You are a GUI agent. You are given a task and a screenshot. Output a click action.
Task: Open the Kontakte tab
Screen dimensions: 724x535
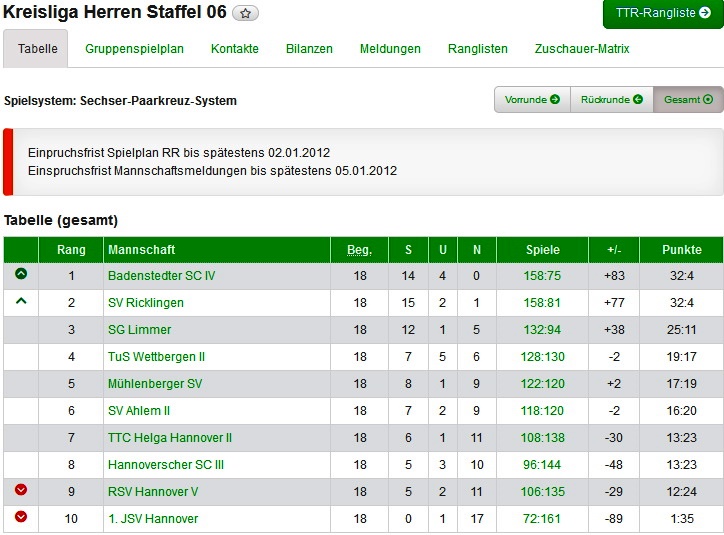click(235, 49)
